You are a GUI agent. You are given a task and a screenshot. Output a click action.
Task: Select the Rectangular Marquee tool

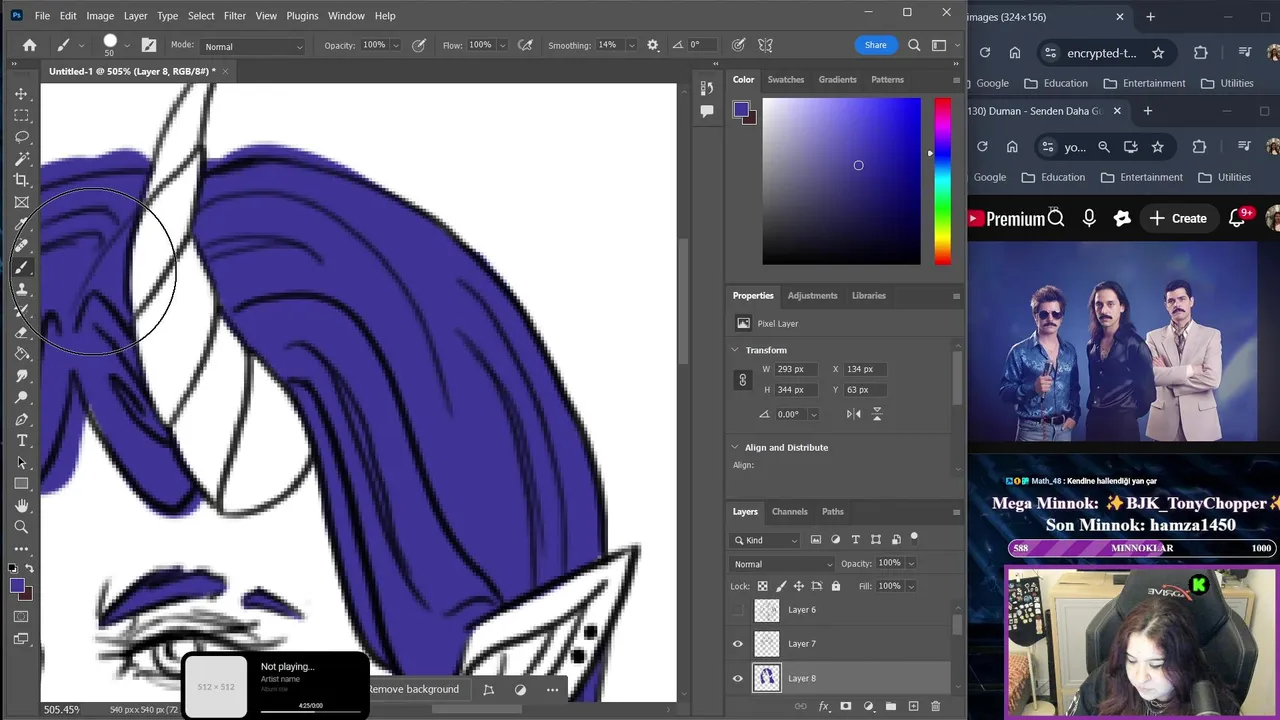(x=21, y=115)
